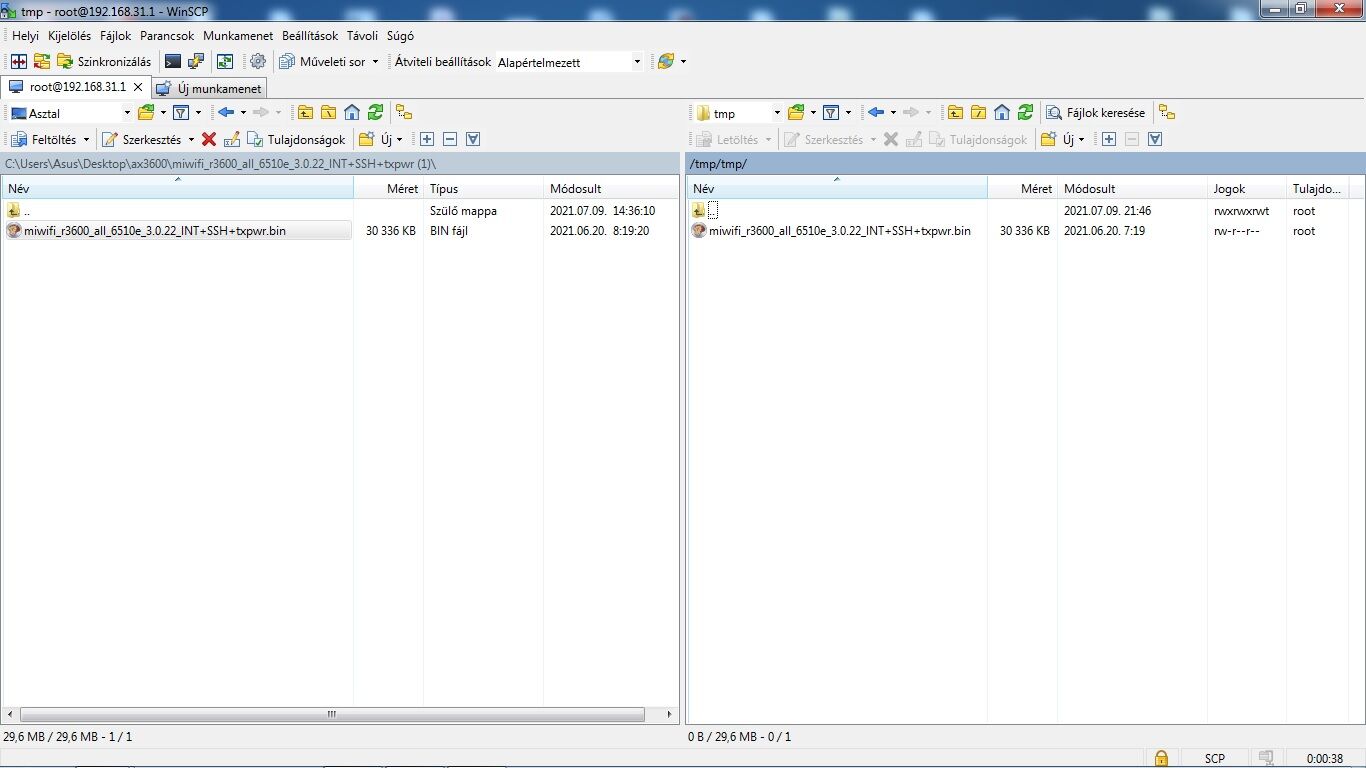Click the local select all icon
This screenshot has height=768, width=1366.
point(473,140)
